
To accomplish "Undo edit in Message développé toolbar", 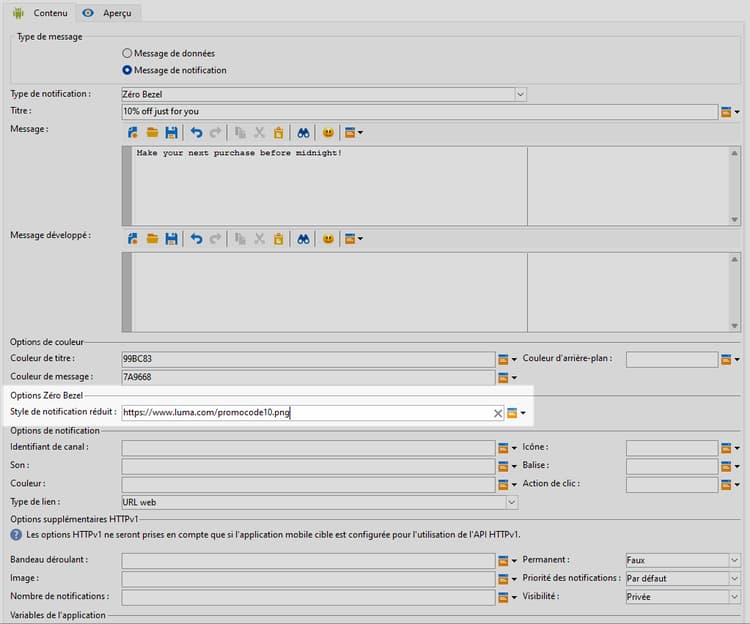I will (196, 239).
